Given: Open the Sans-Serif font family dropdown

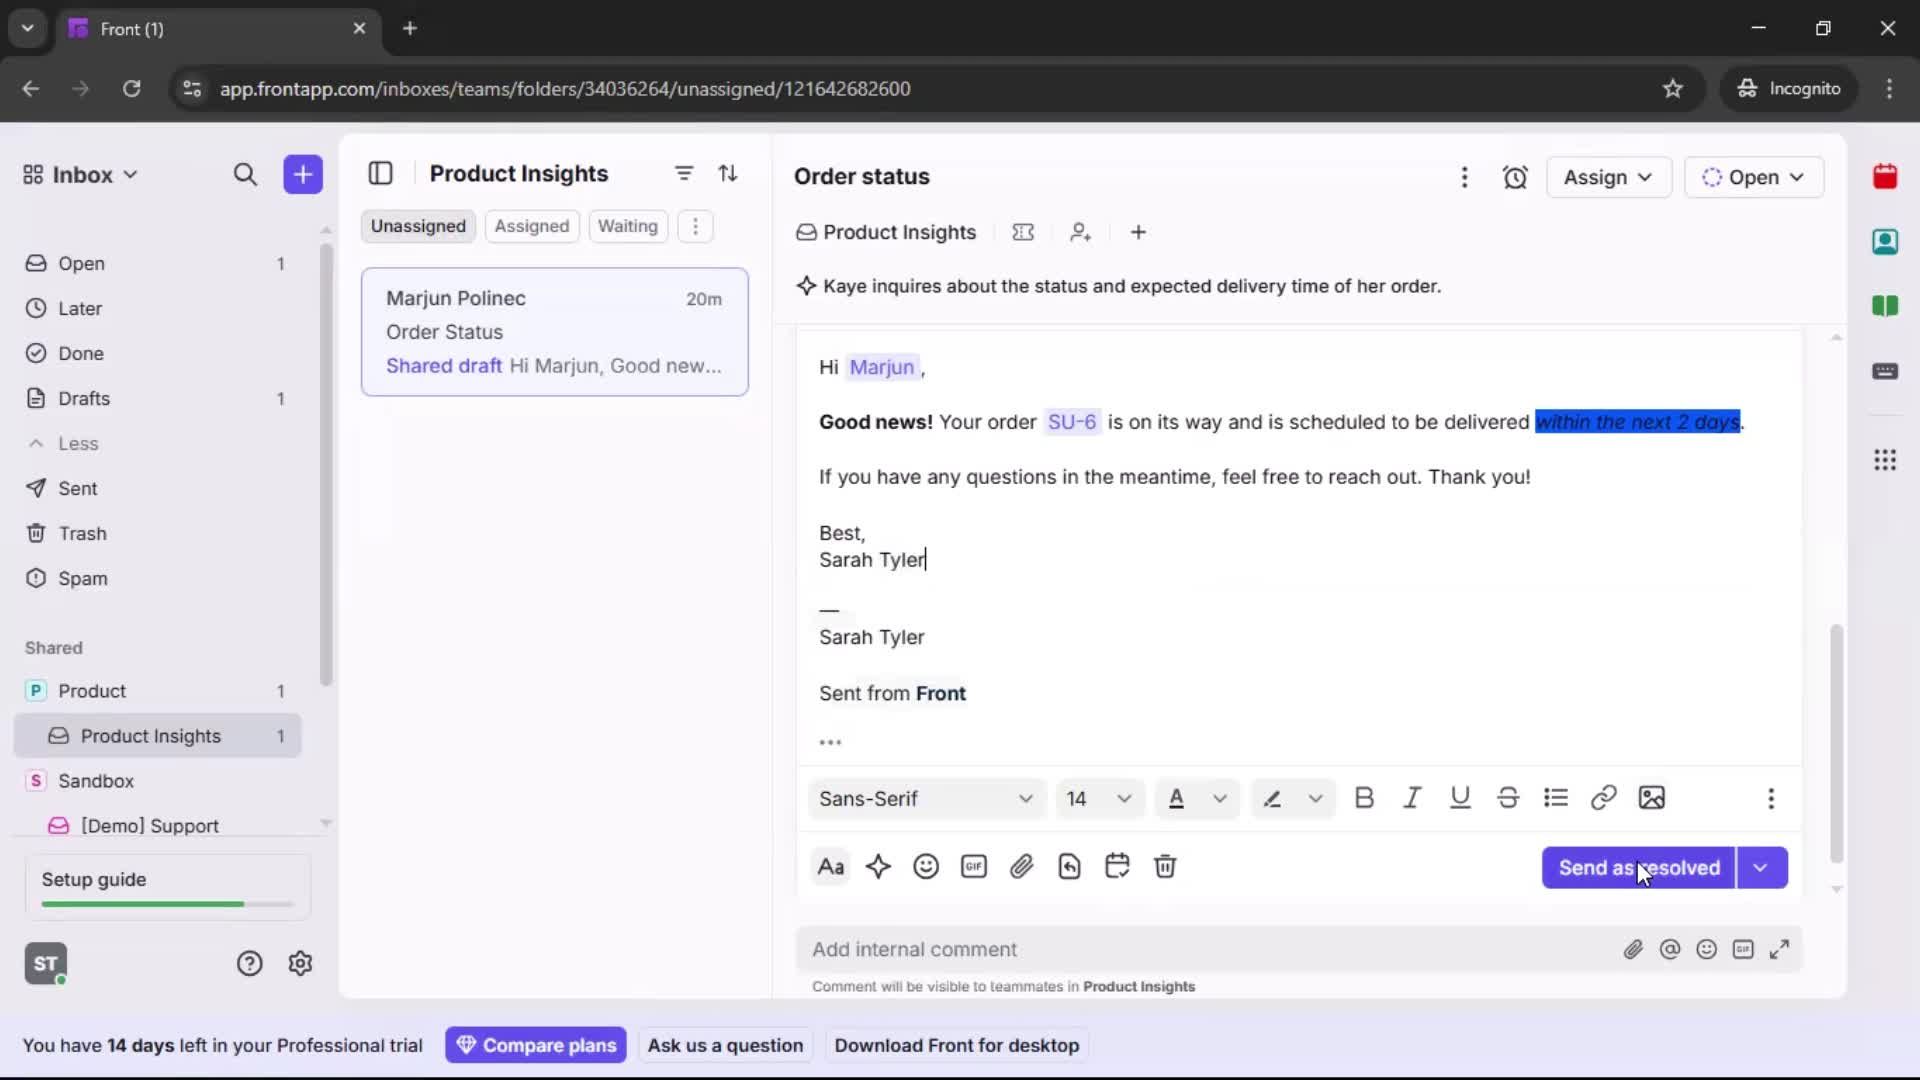Looking at the screenshot, I should [x=925, y=799].
